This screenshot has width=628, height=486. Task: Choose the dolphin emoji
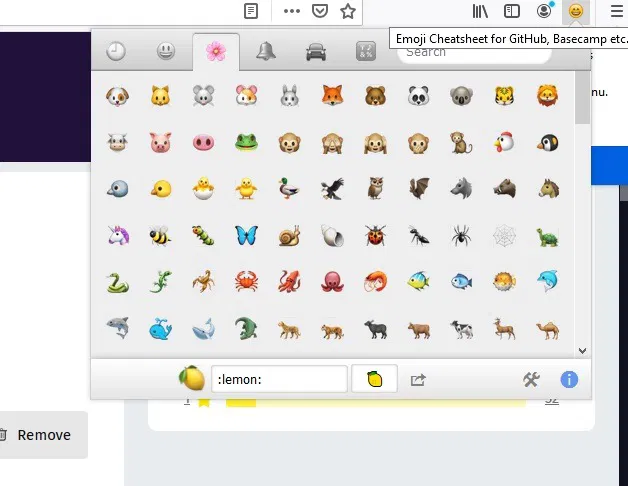[547, 281]
